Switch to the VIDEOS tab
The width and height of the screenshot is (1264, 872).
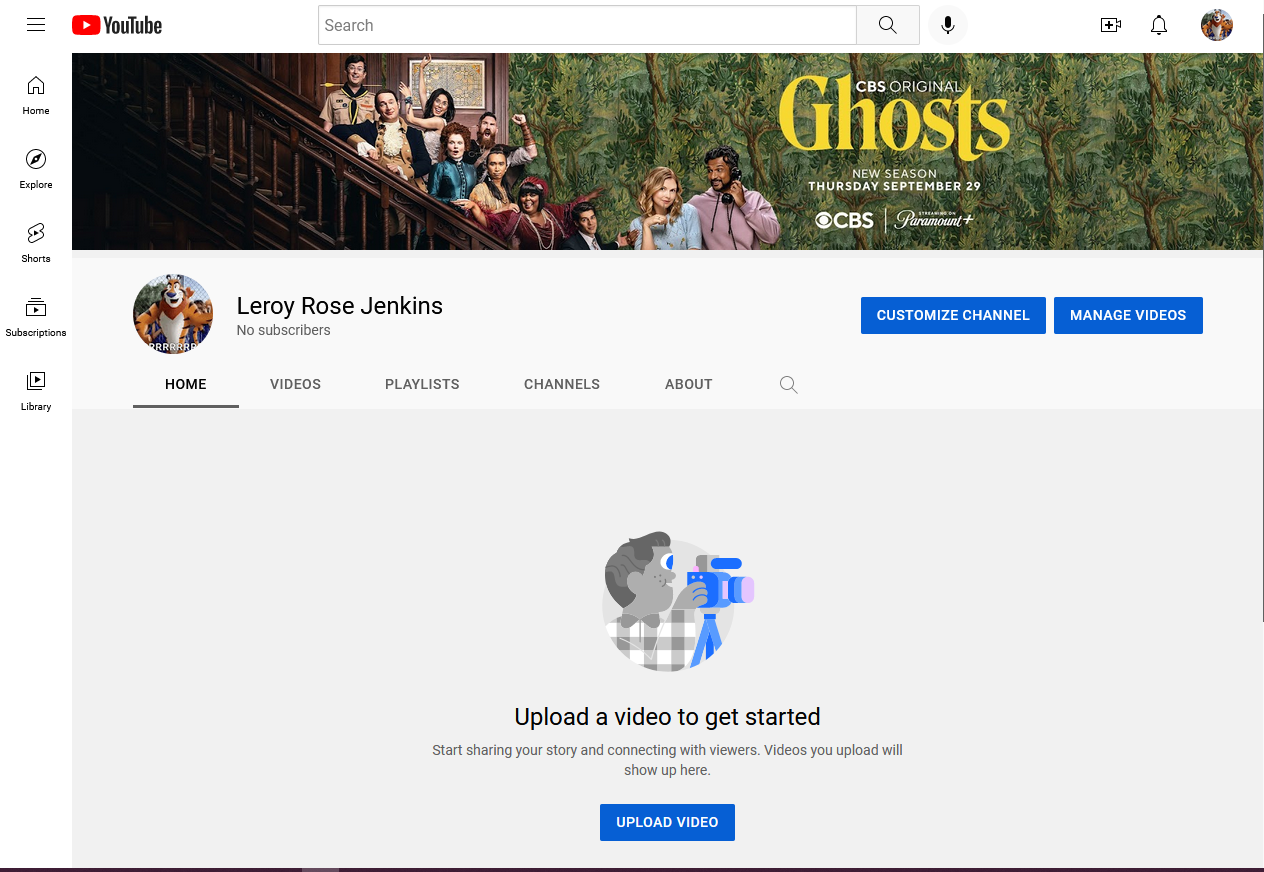click(296, 384)
